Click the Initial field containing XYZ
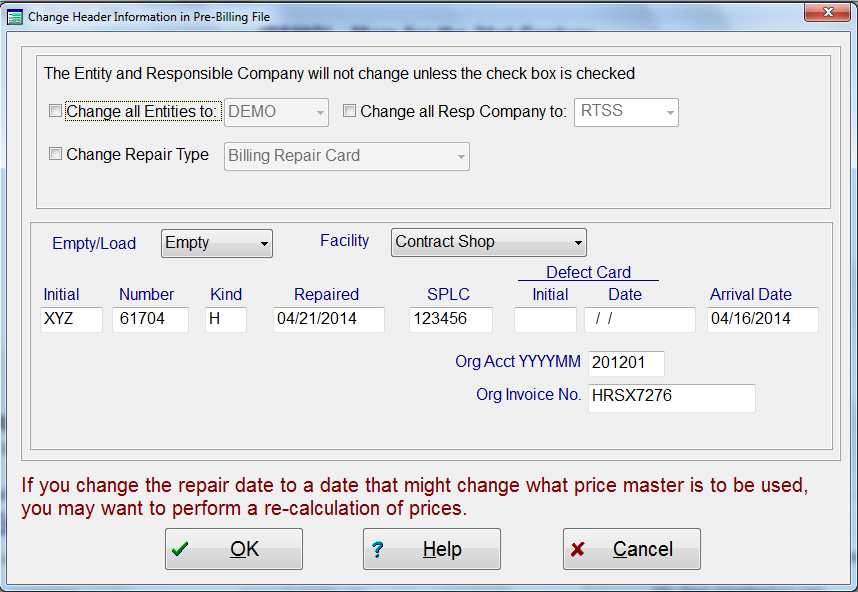The width and height of the screenshot is (858, 592). coord(71,320)
